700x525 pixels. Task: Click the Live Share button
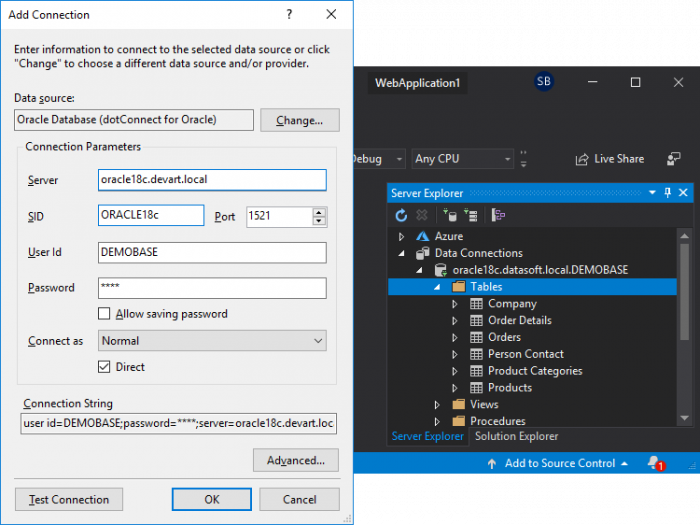point(609,158)
